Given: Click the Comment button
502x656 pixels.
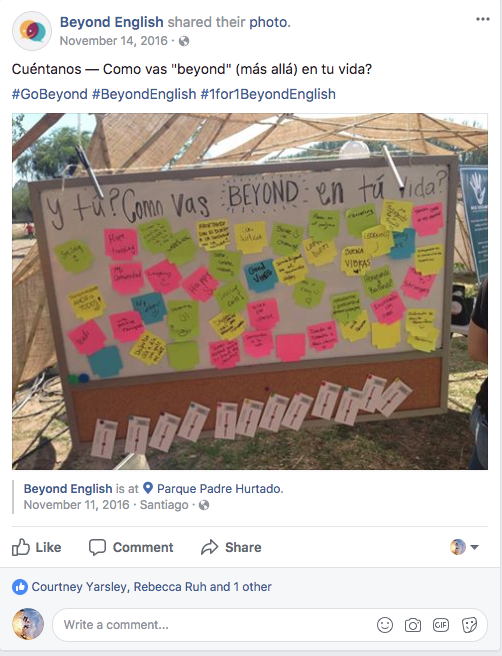Looking at the screenshot, I should [131, 547].
